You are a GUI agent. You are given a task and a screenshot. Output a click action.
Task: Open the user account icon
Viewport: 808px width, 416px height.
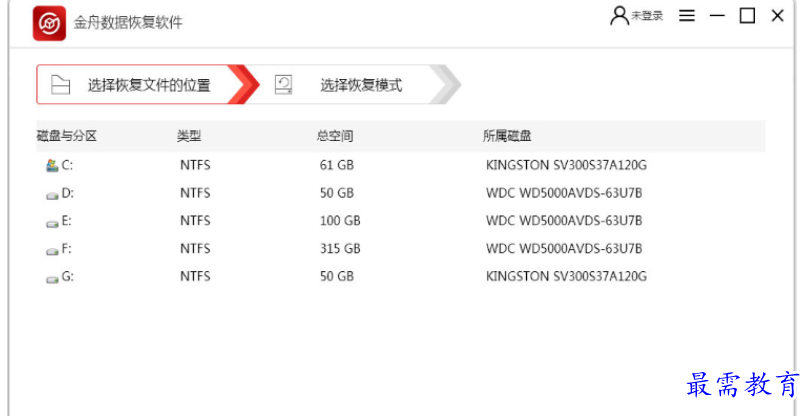(619, 16)
